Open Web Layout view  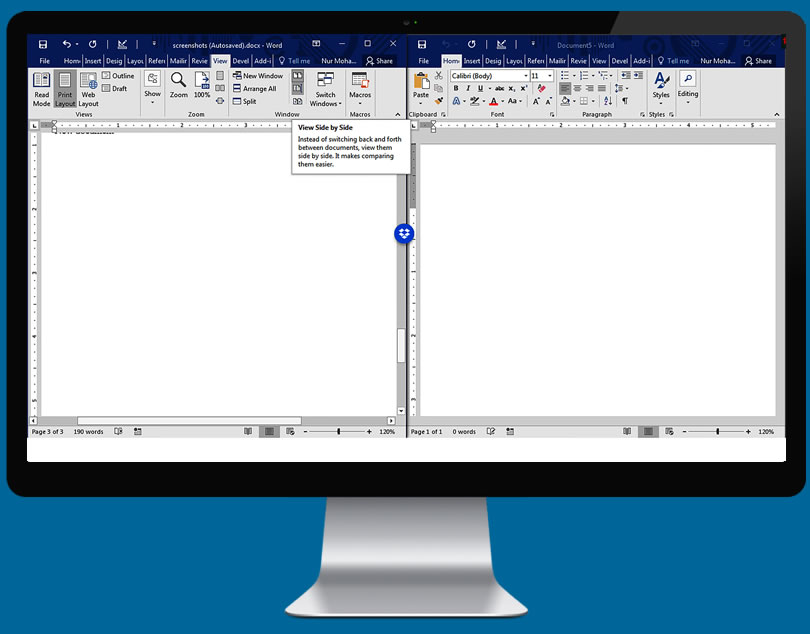pos(88,89)
